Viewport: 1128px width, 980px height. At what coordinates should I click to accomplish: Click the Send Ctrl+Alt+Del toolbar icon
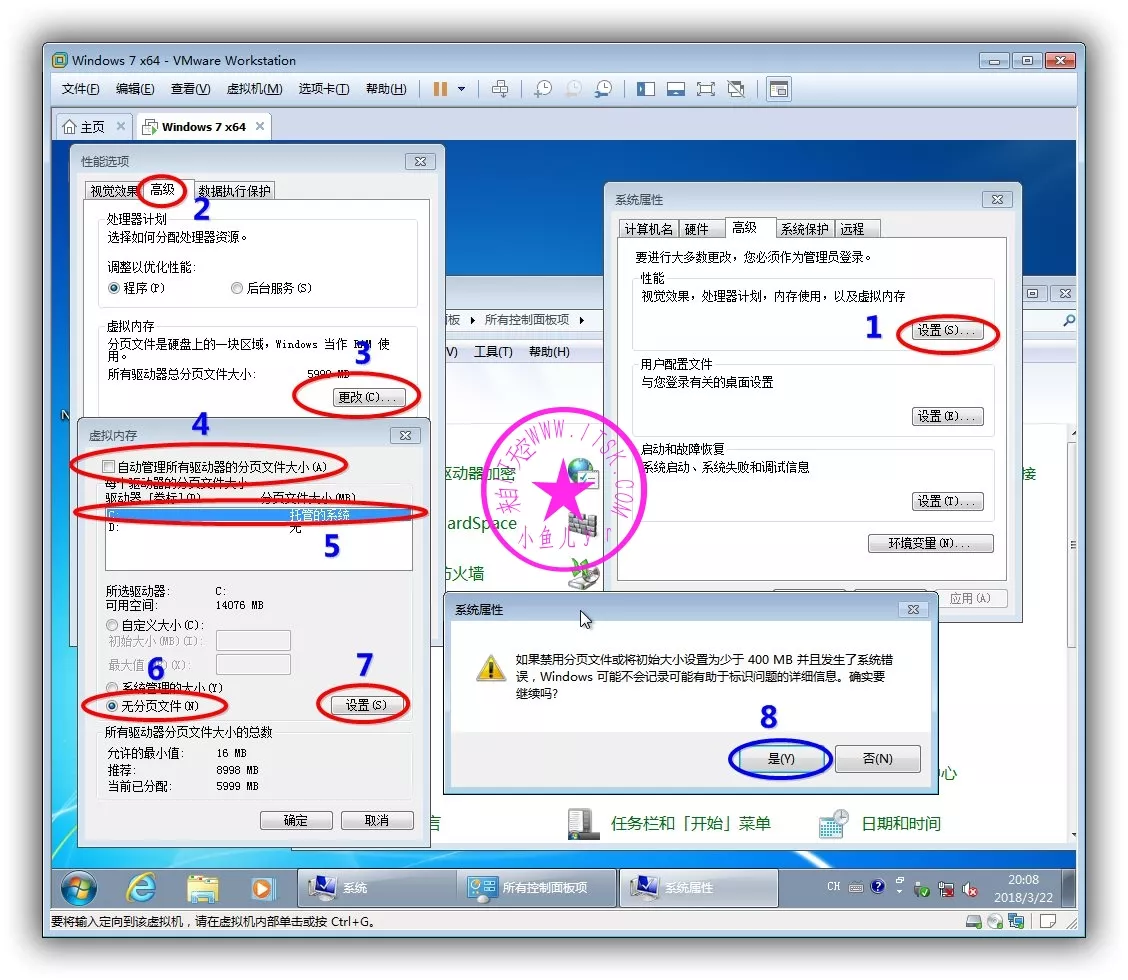click(x=500, y=89)
